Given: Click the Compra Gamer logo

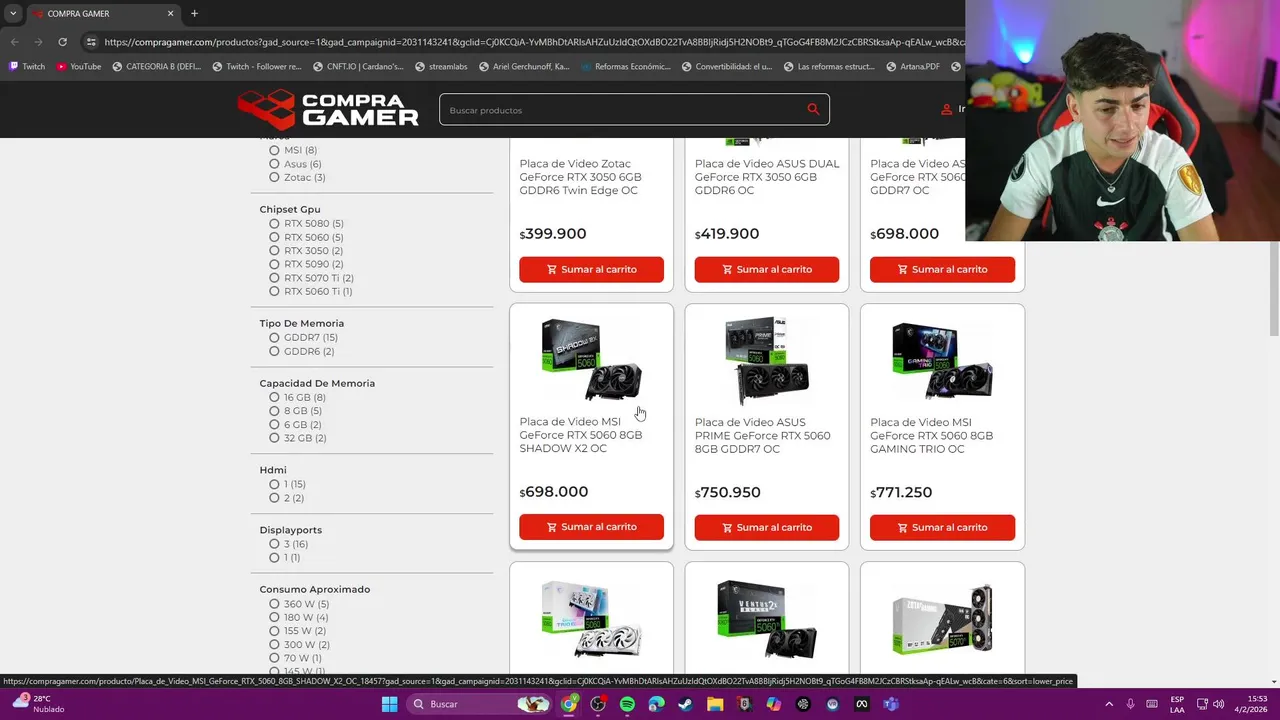Looking at the screenshot, I should [328, 110].
